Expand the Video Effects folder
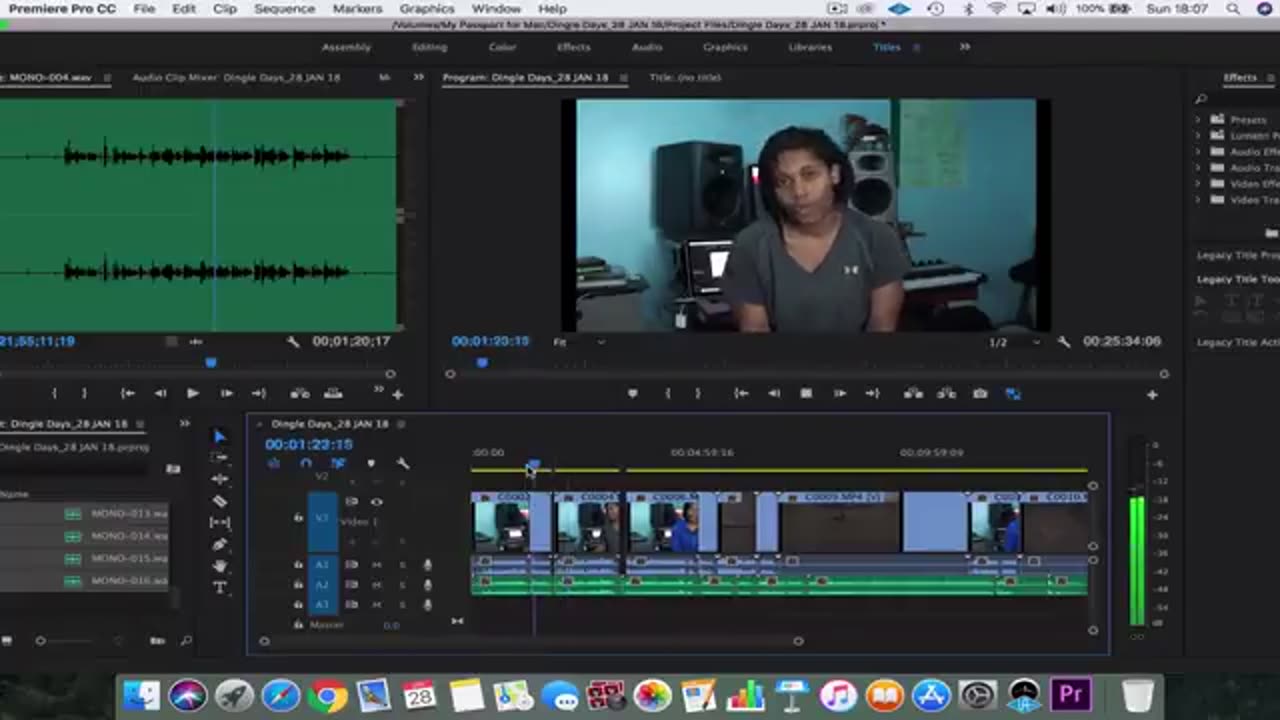The width and height of the screenshot is (1280, 720). (1199, 184)
